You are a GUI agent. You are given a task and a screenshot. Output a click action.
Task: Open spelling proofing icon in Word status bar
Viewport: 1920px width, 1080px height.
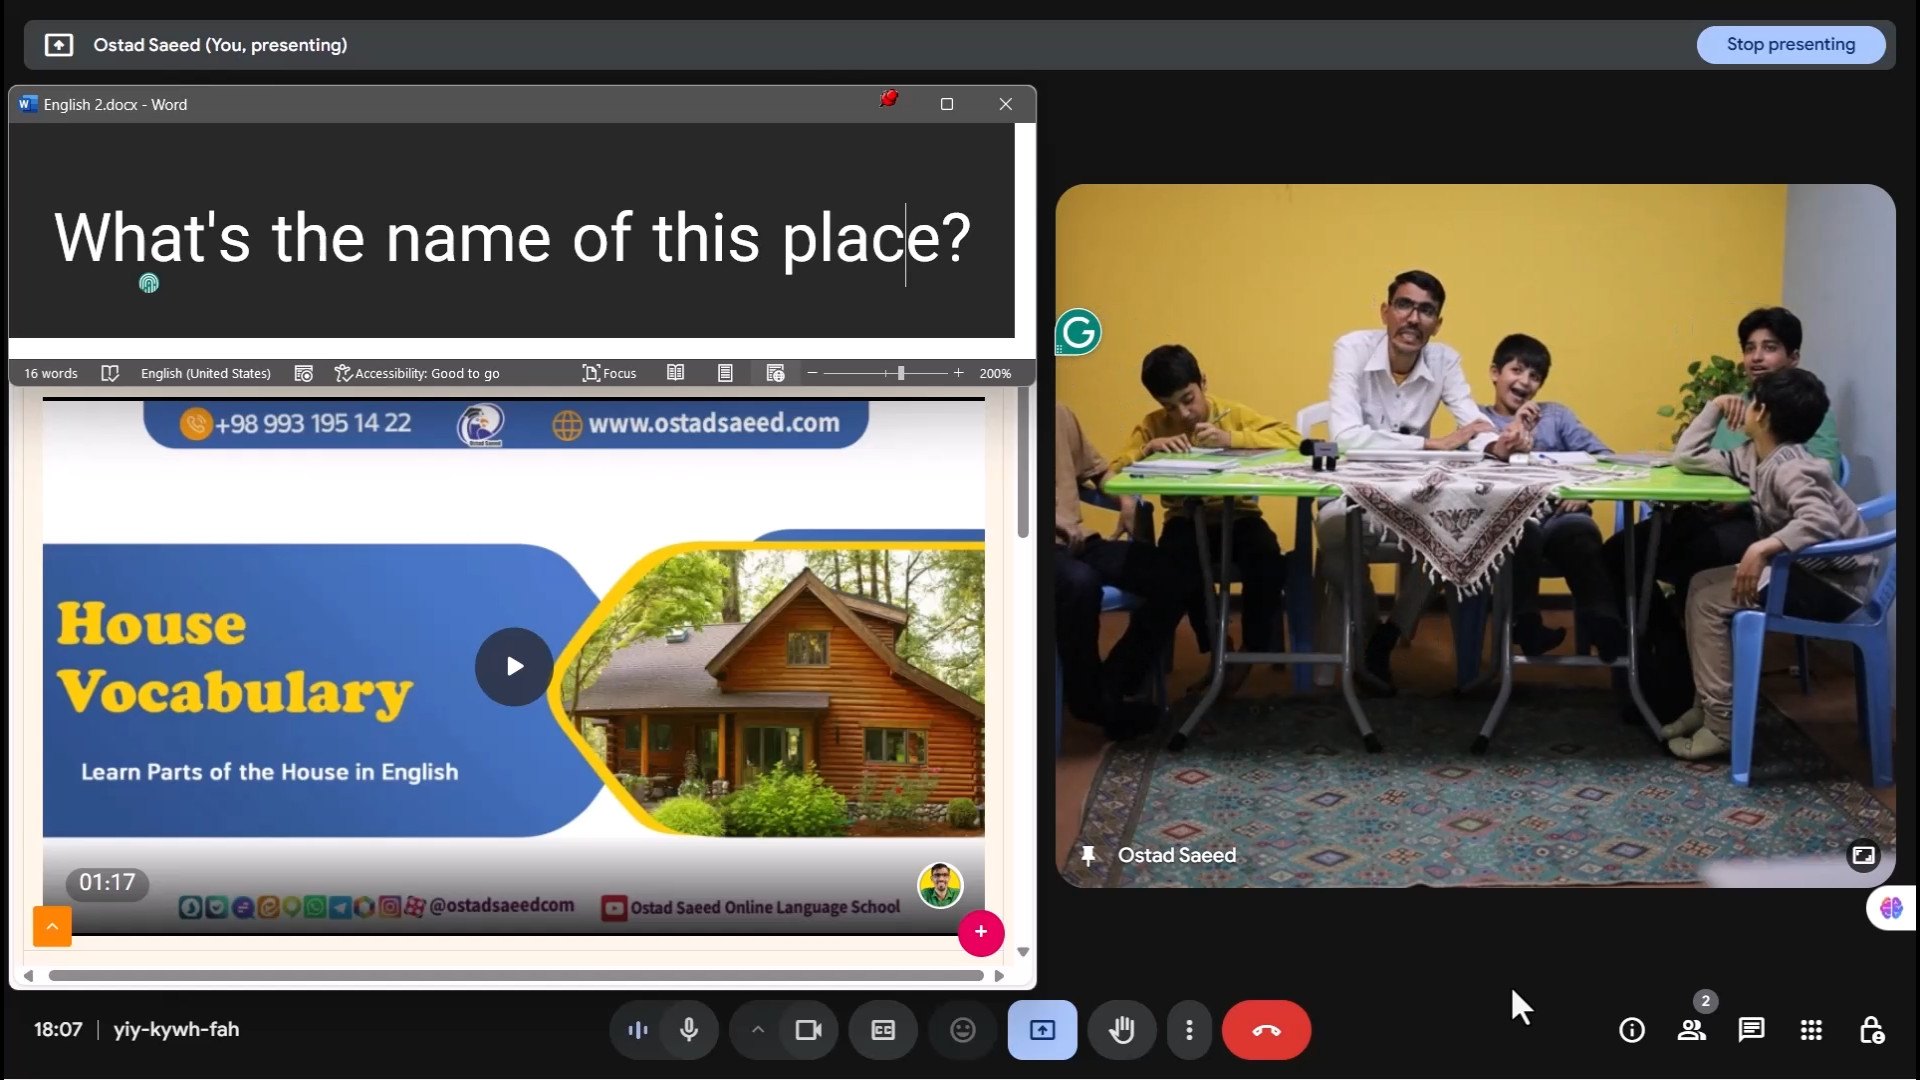click(110, 373)
